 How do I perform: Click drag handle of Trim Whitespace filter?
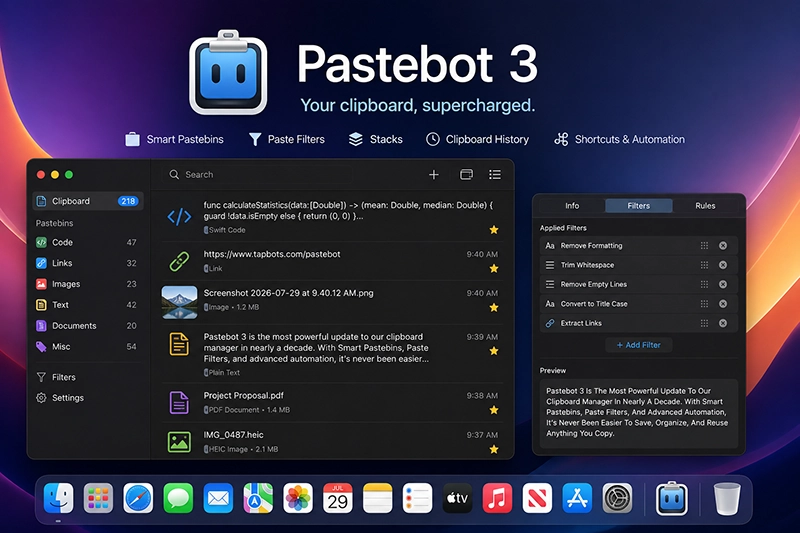(705, 265)
